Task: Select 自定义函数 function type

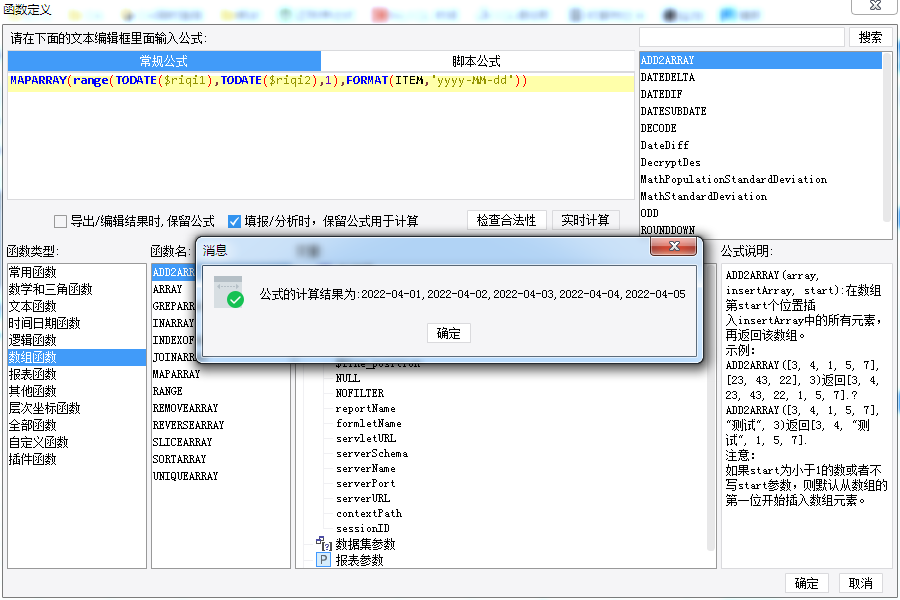Action: (x=77, y=442)
